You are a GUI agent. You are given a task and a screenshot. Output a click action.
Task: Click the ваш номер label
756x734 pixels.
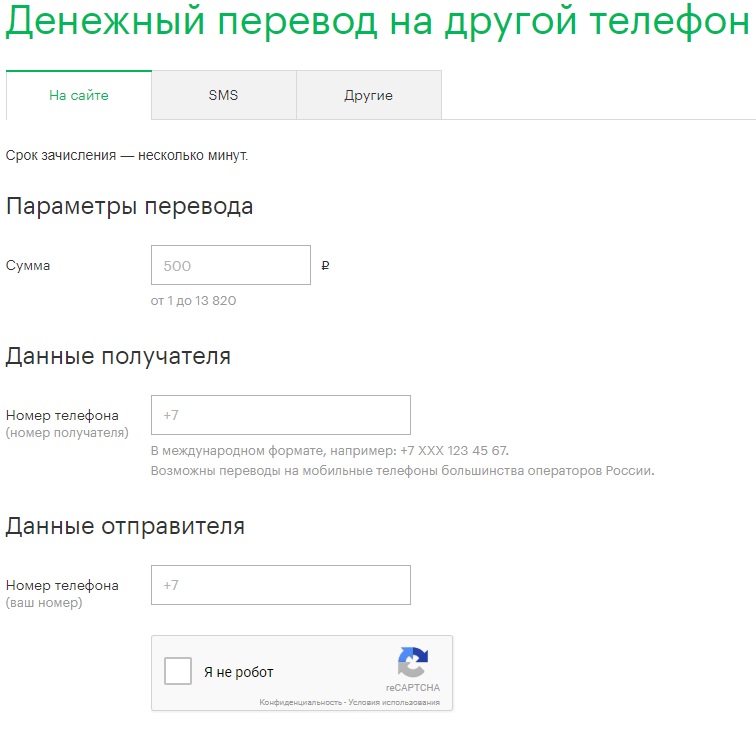44,603
